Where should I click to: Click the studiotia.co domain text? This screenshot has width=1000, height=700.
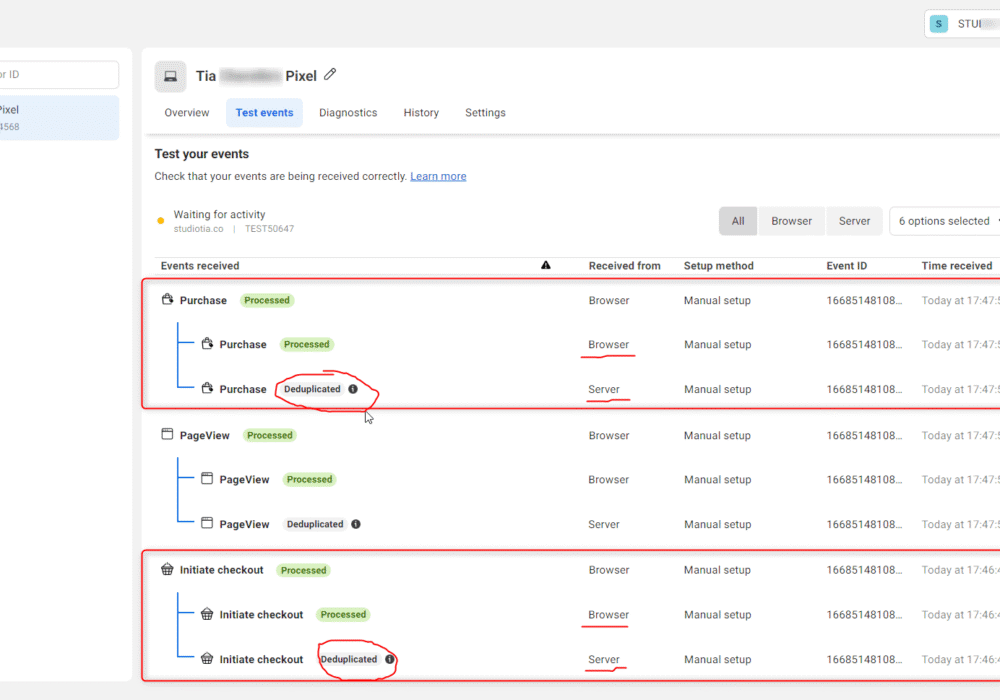[x=199, y=229]
